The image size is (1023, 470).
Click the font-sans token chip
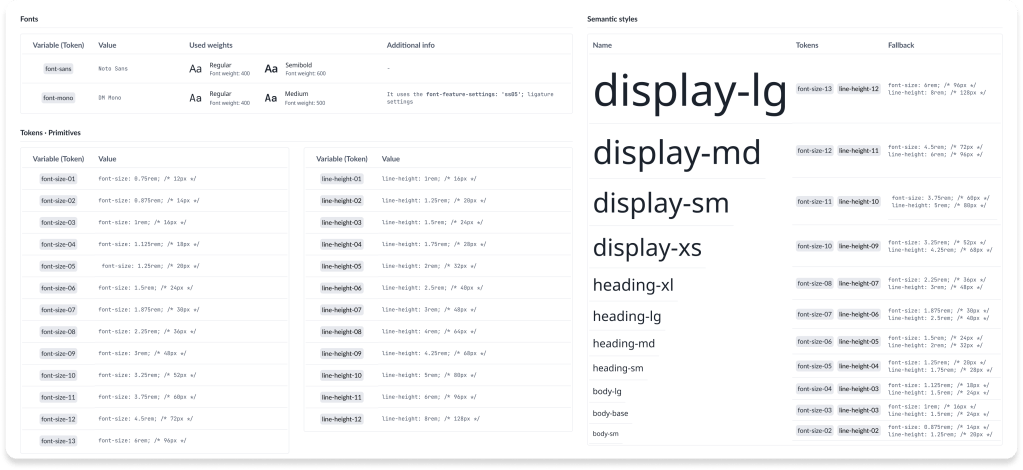pos(58,69)
